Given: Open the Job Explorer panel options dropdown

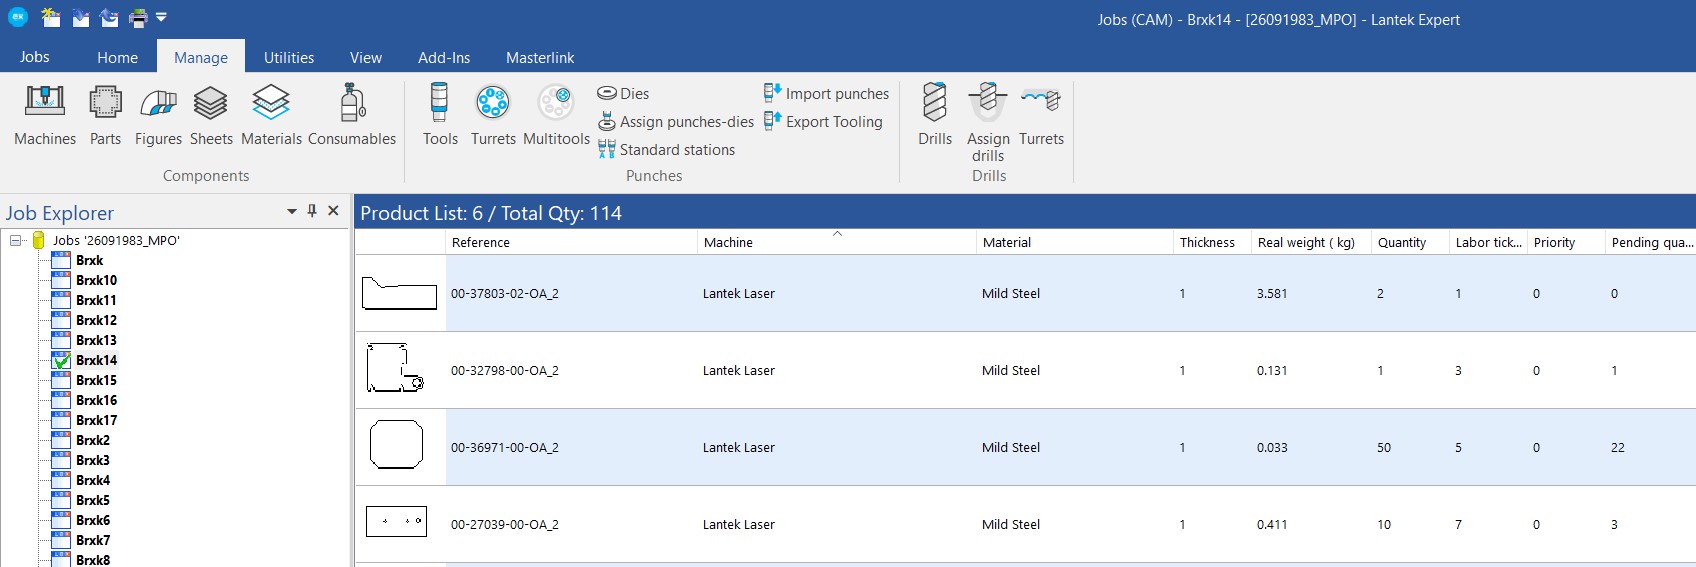Looking at the screenshot, I should tap(292, 211).
